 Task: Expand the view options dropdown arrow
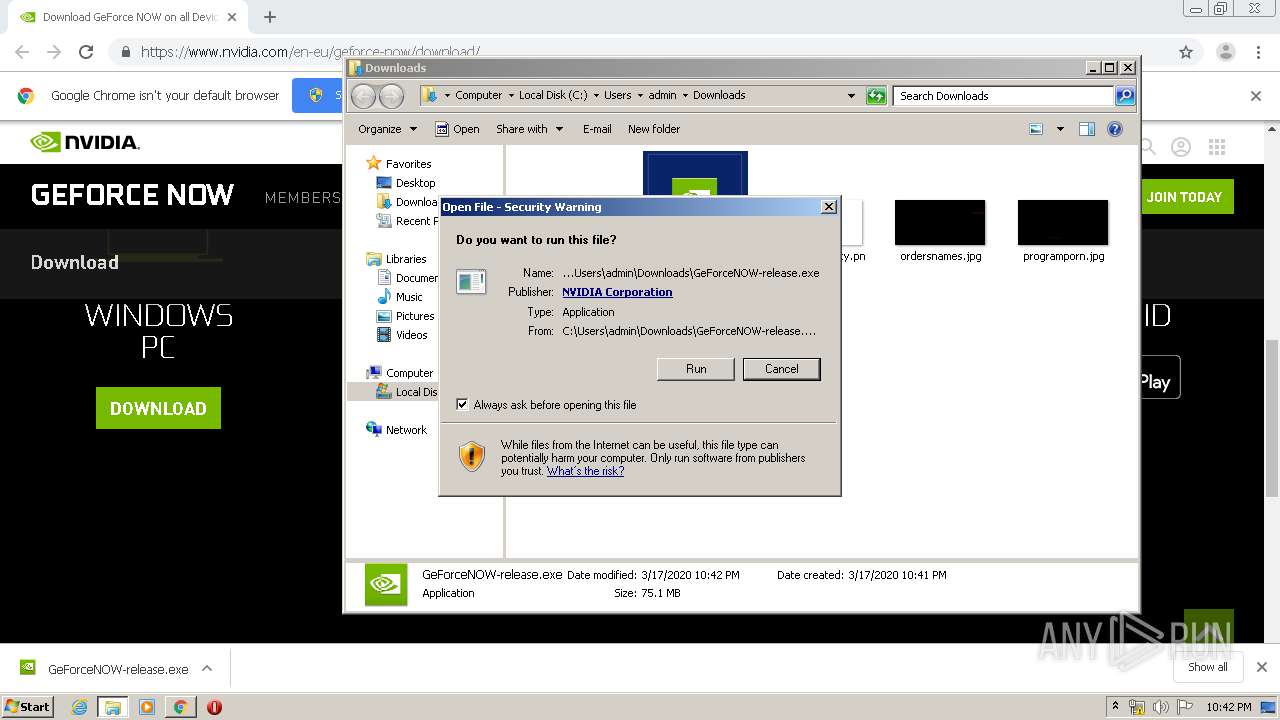pyautogui.click(x=1060, y=129)
